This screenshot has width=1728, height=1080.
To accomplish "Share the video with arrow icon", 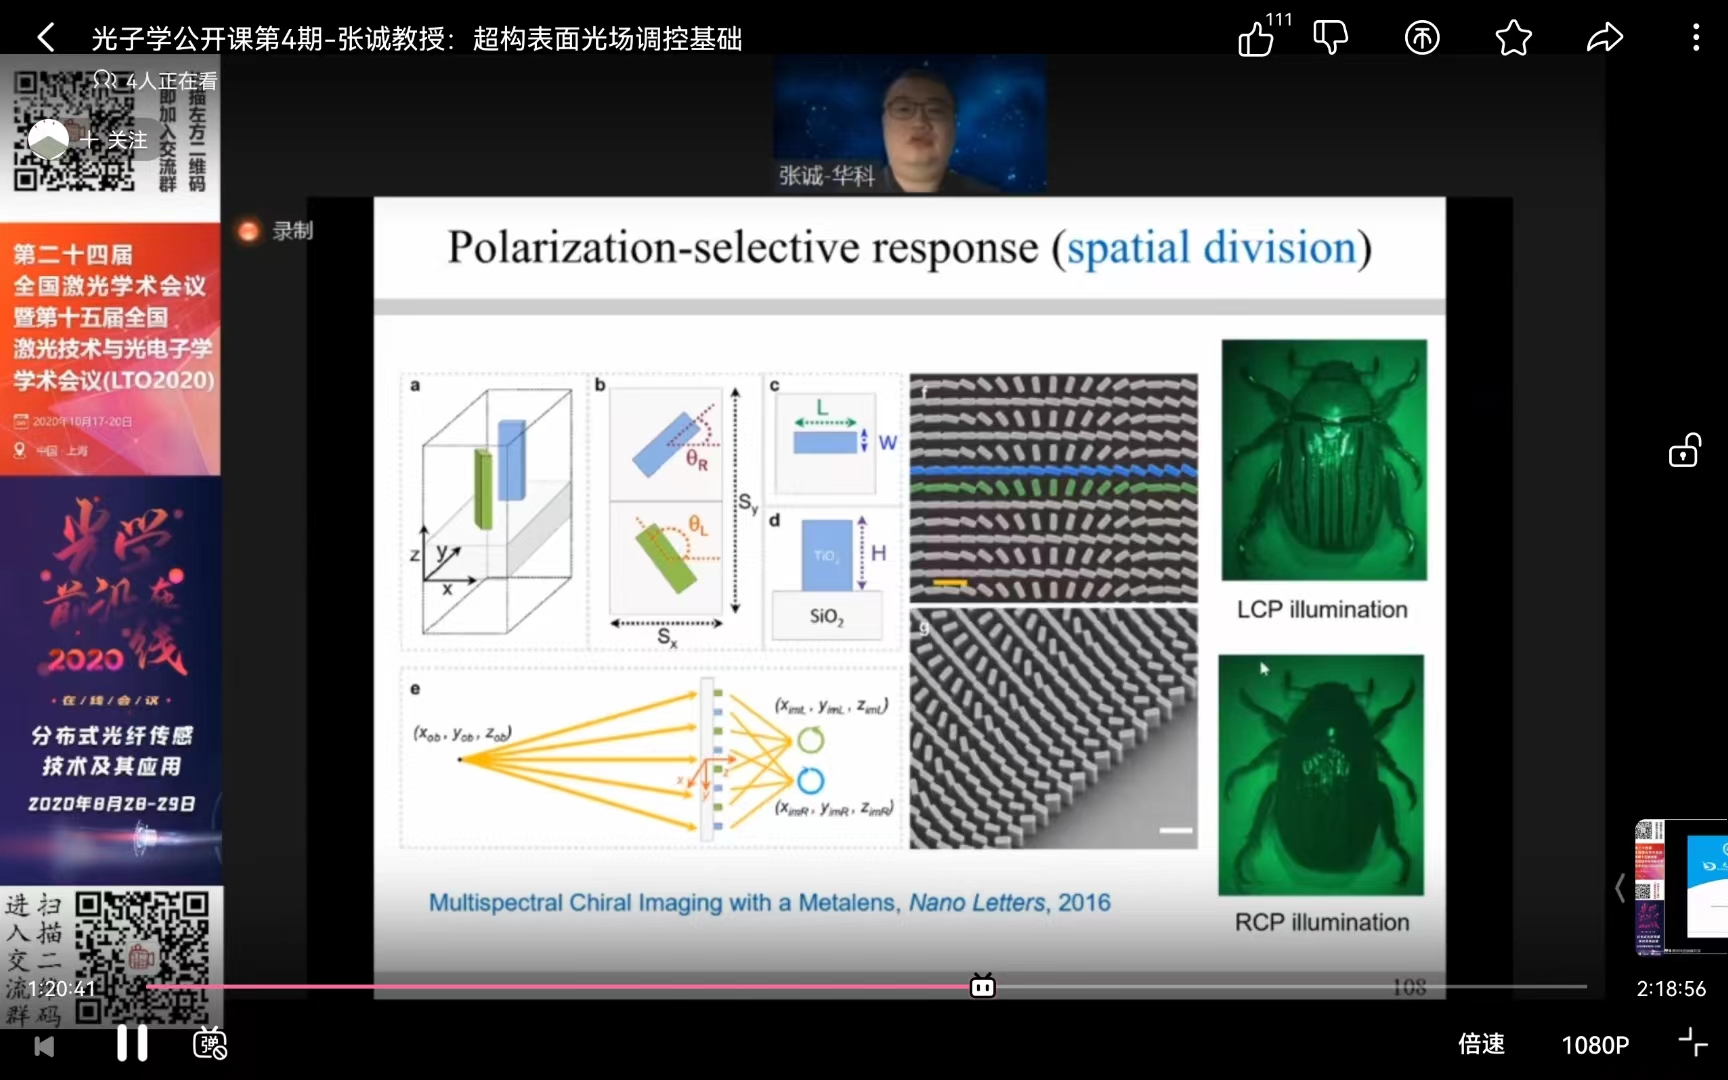I will [1605, 38].
